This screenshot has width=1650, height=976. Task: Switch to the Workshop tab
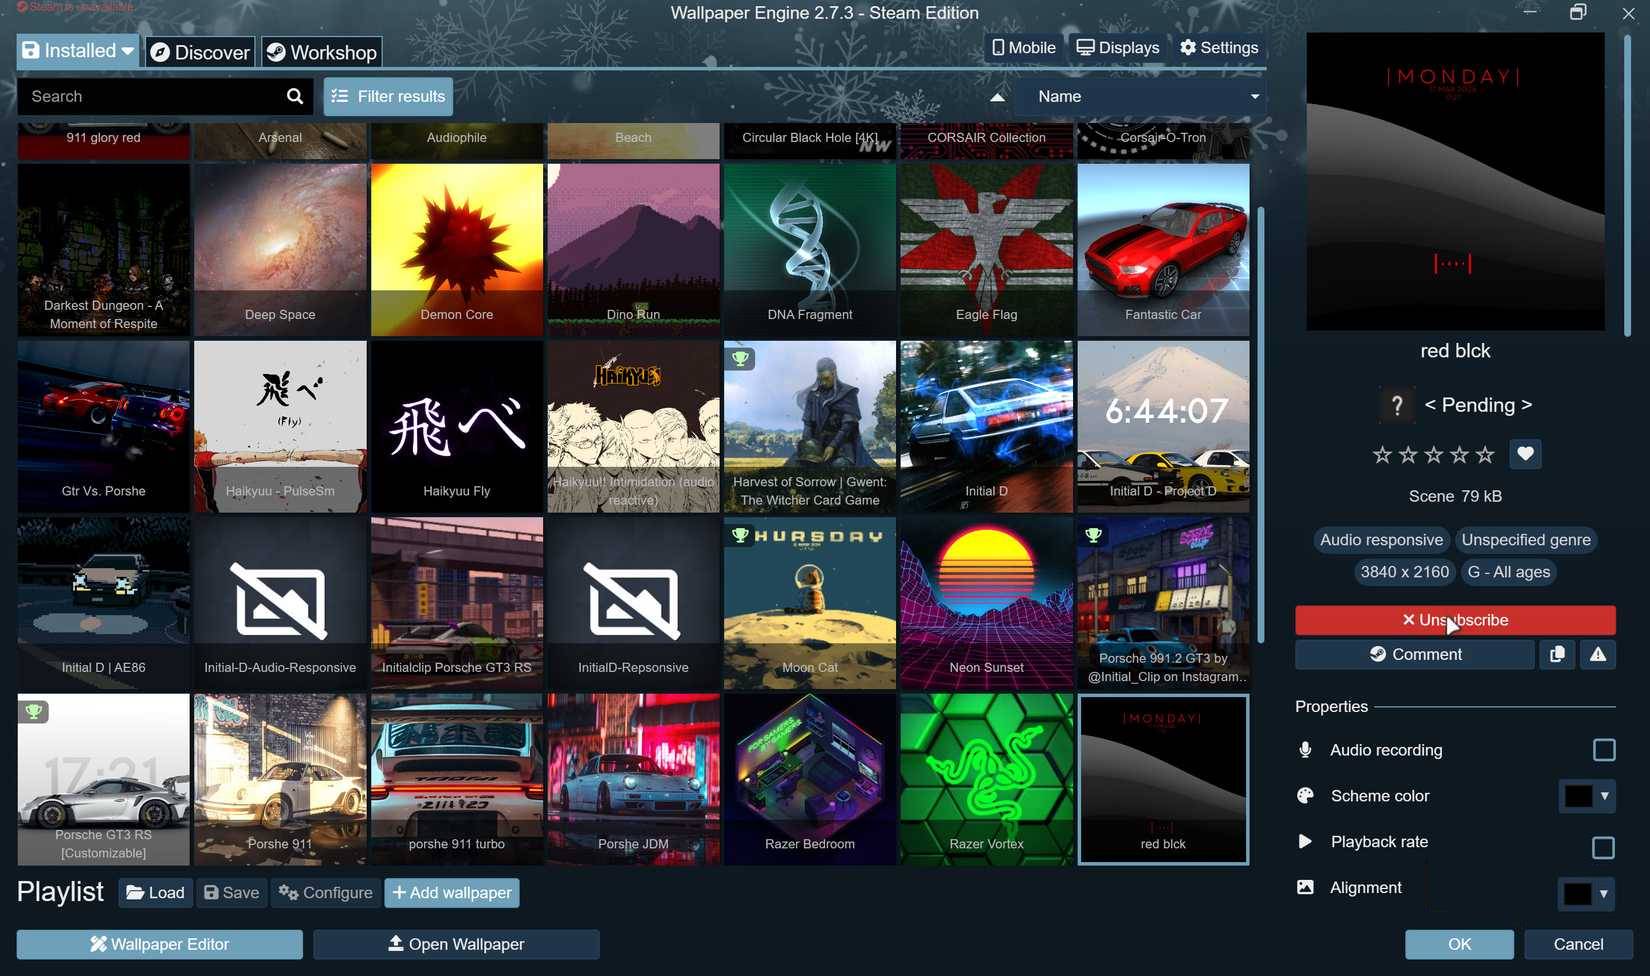321,51
